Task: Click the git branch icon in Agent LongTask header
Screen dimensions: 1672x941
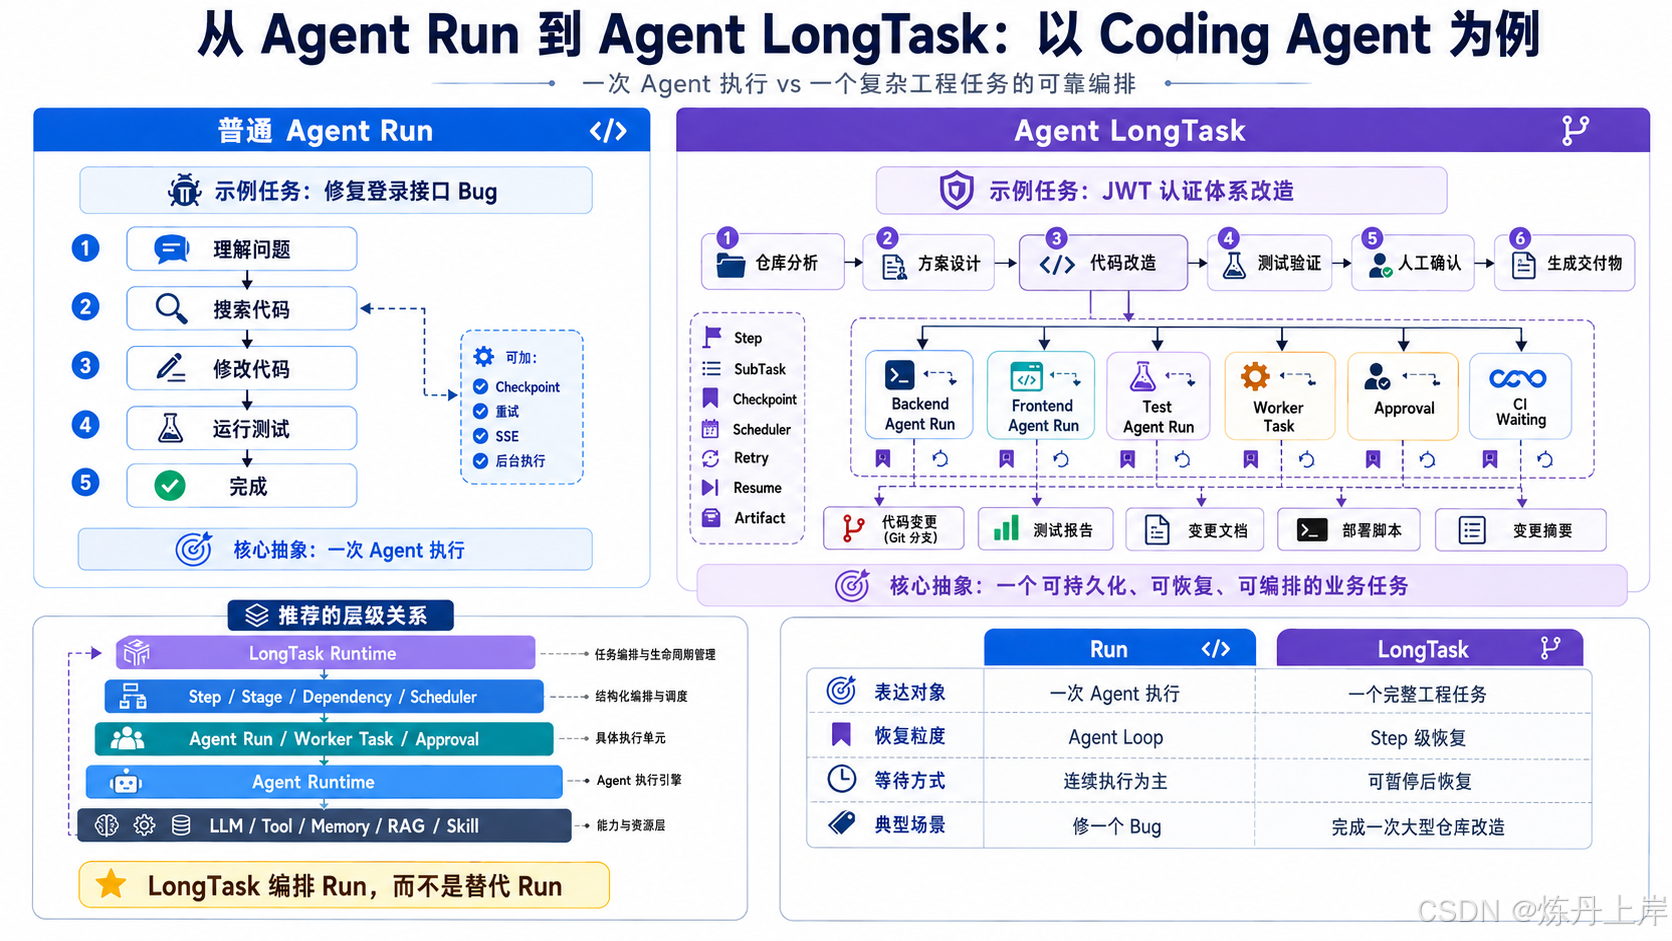Action: pos(1575,131)
